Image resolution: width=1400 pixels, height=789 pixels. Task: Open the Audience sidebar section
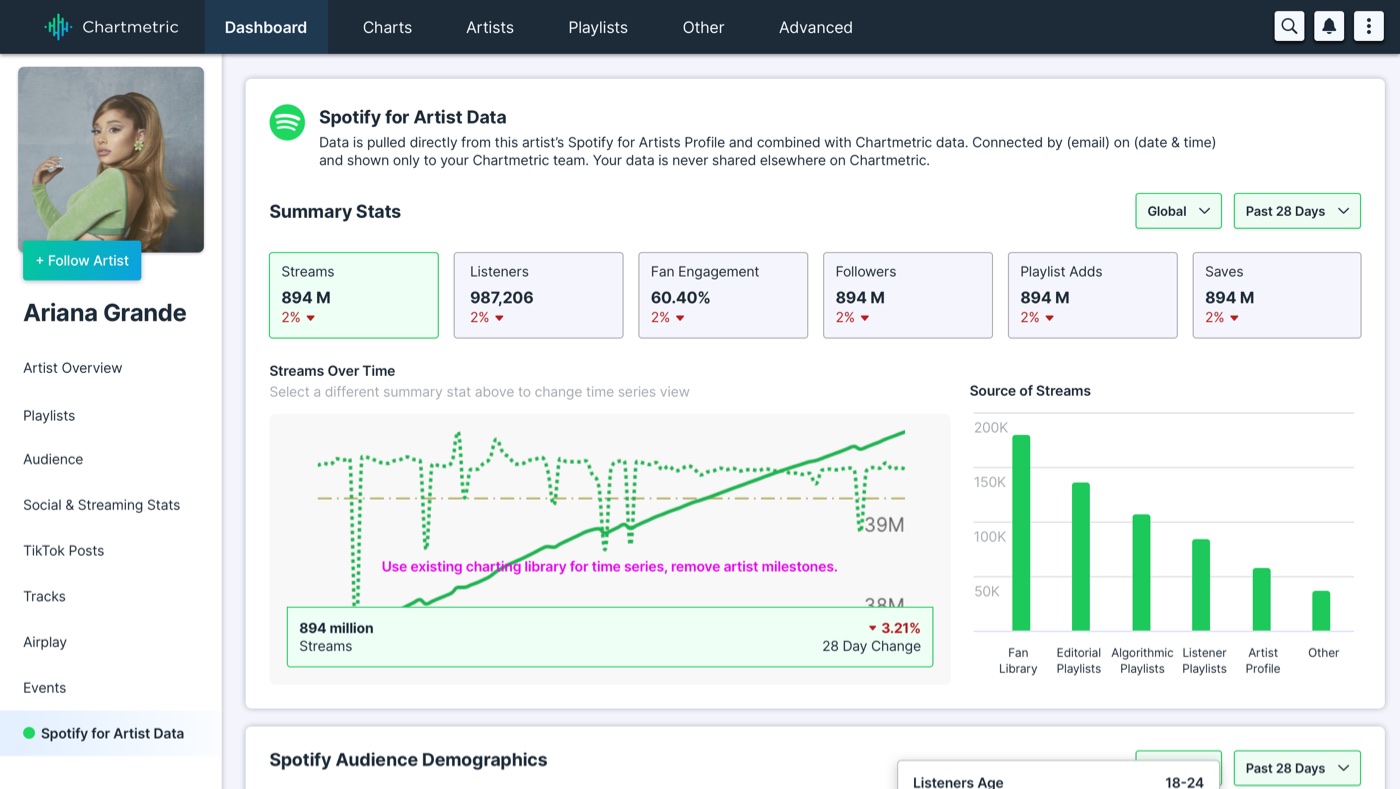[53, 459]
